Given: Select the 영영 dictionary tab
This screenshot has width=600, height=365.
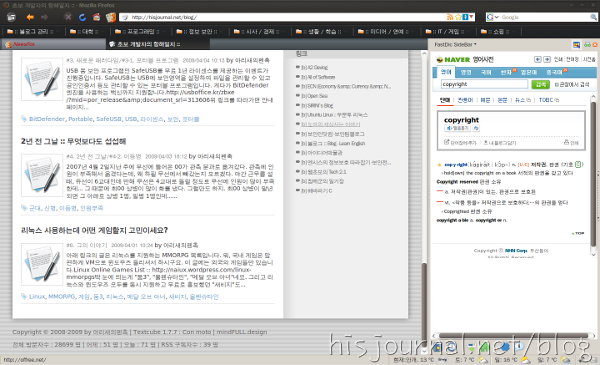Looking at the screenshot, I should 466,72.
